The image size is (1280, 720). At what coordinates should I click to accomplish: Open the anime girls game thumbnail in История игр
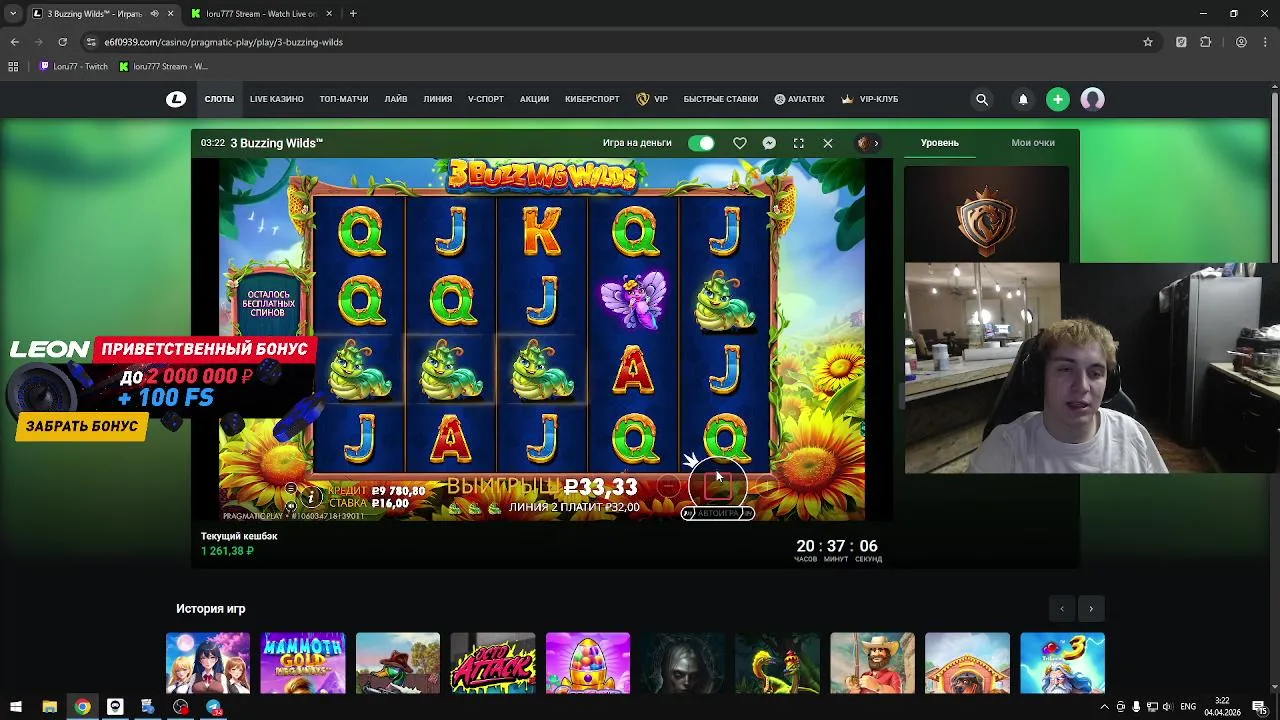[x=208, y=663]
